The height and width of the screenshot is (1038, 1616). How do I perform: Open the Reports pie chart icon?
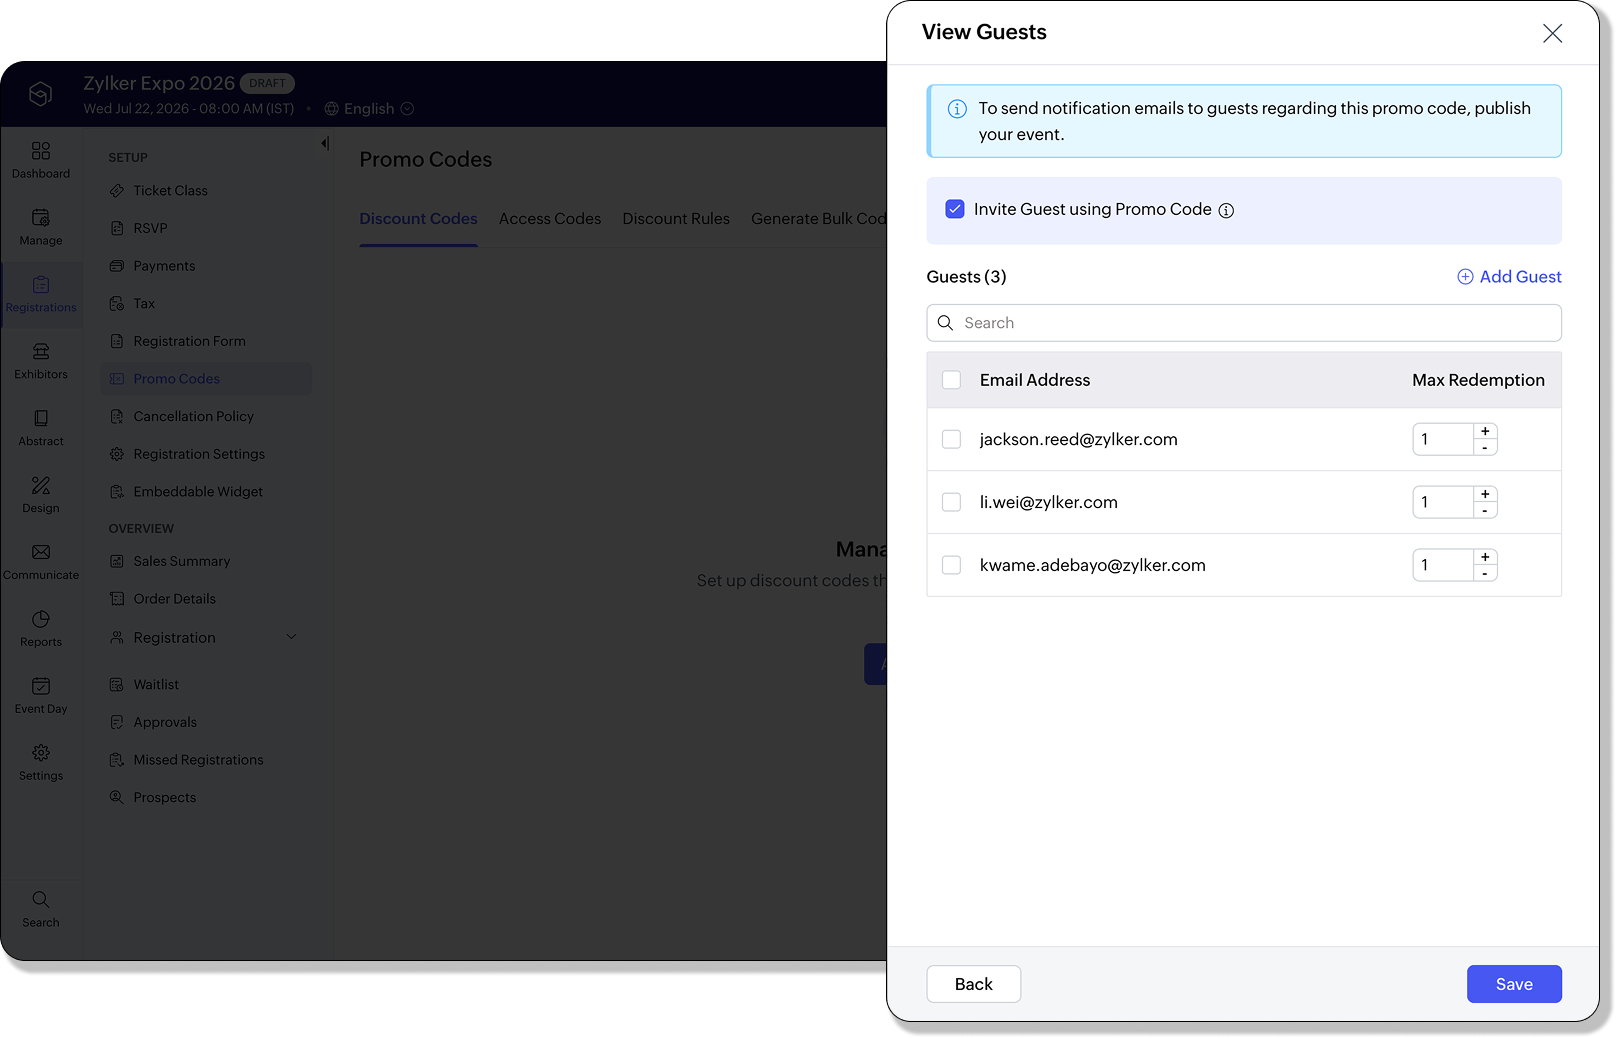pos(41,620)
